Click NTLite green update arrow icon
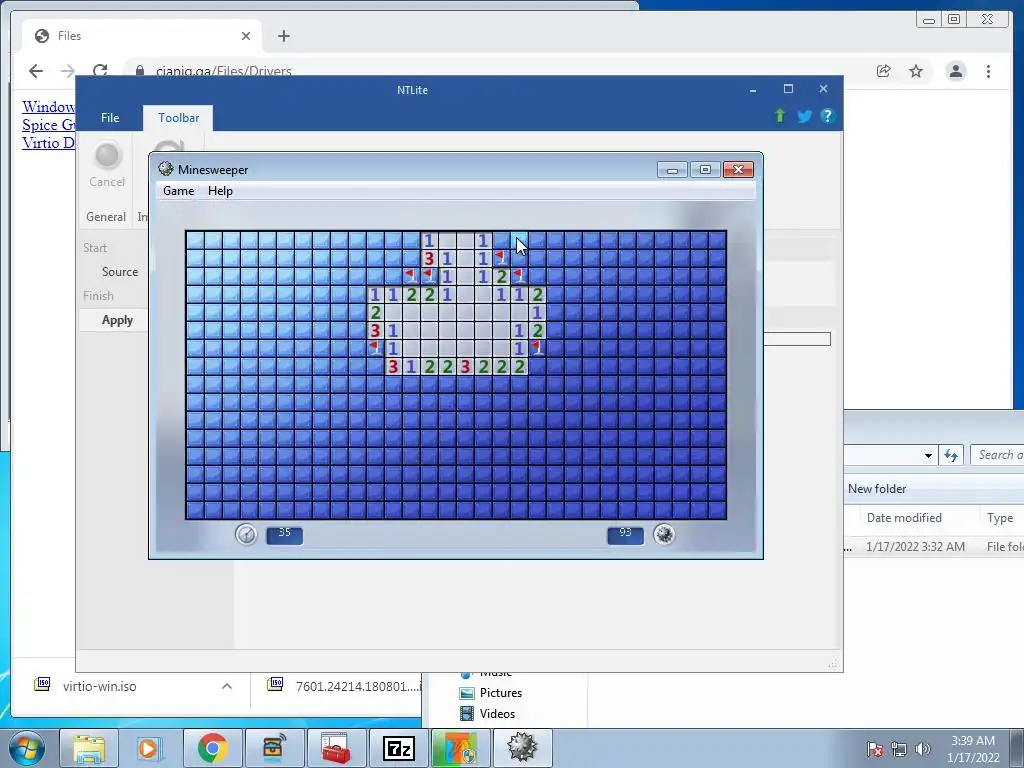1024x768 pixels. (780, 116)
